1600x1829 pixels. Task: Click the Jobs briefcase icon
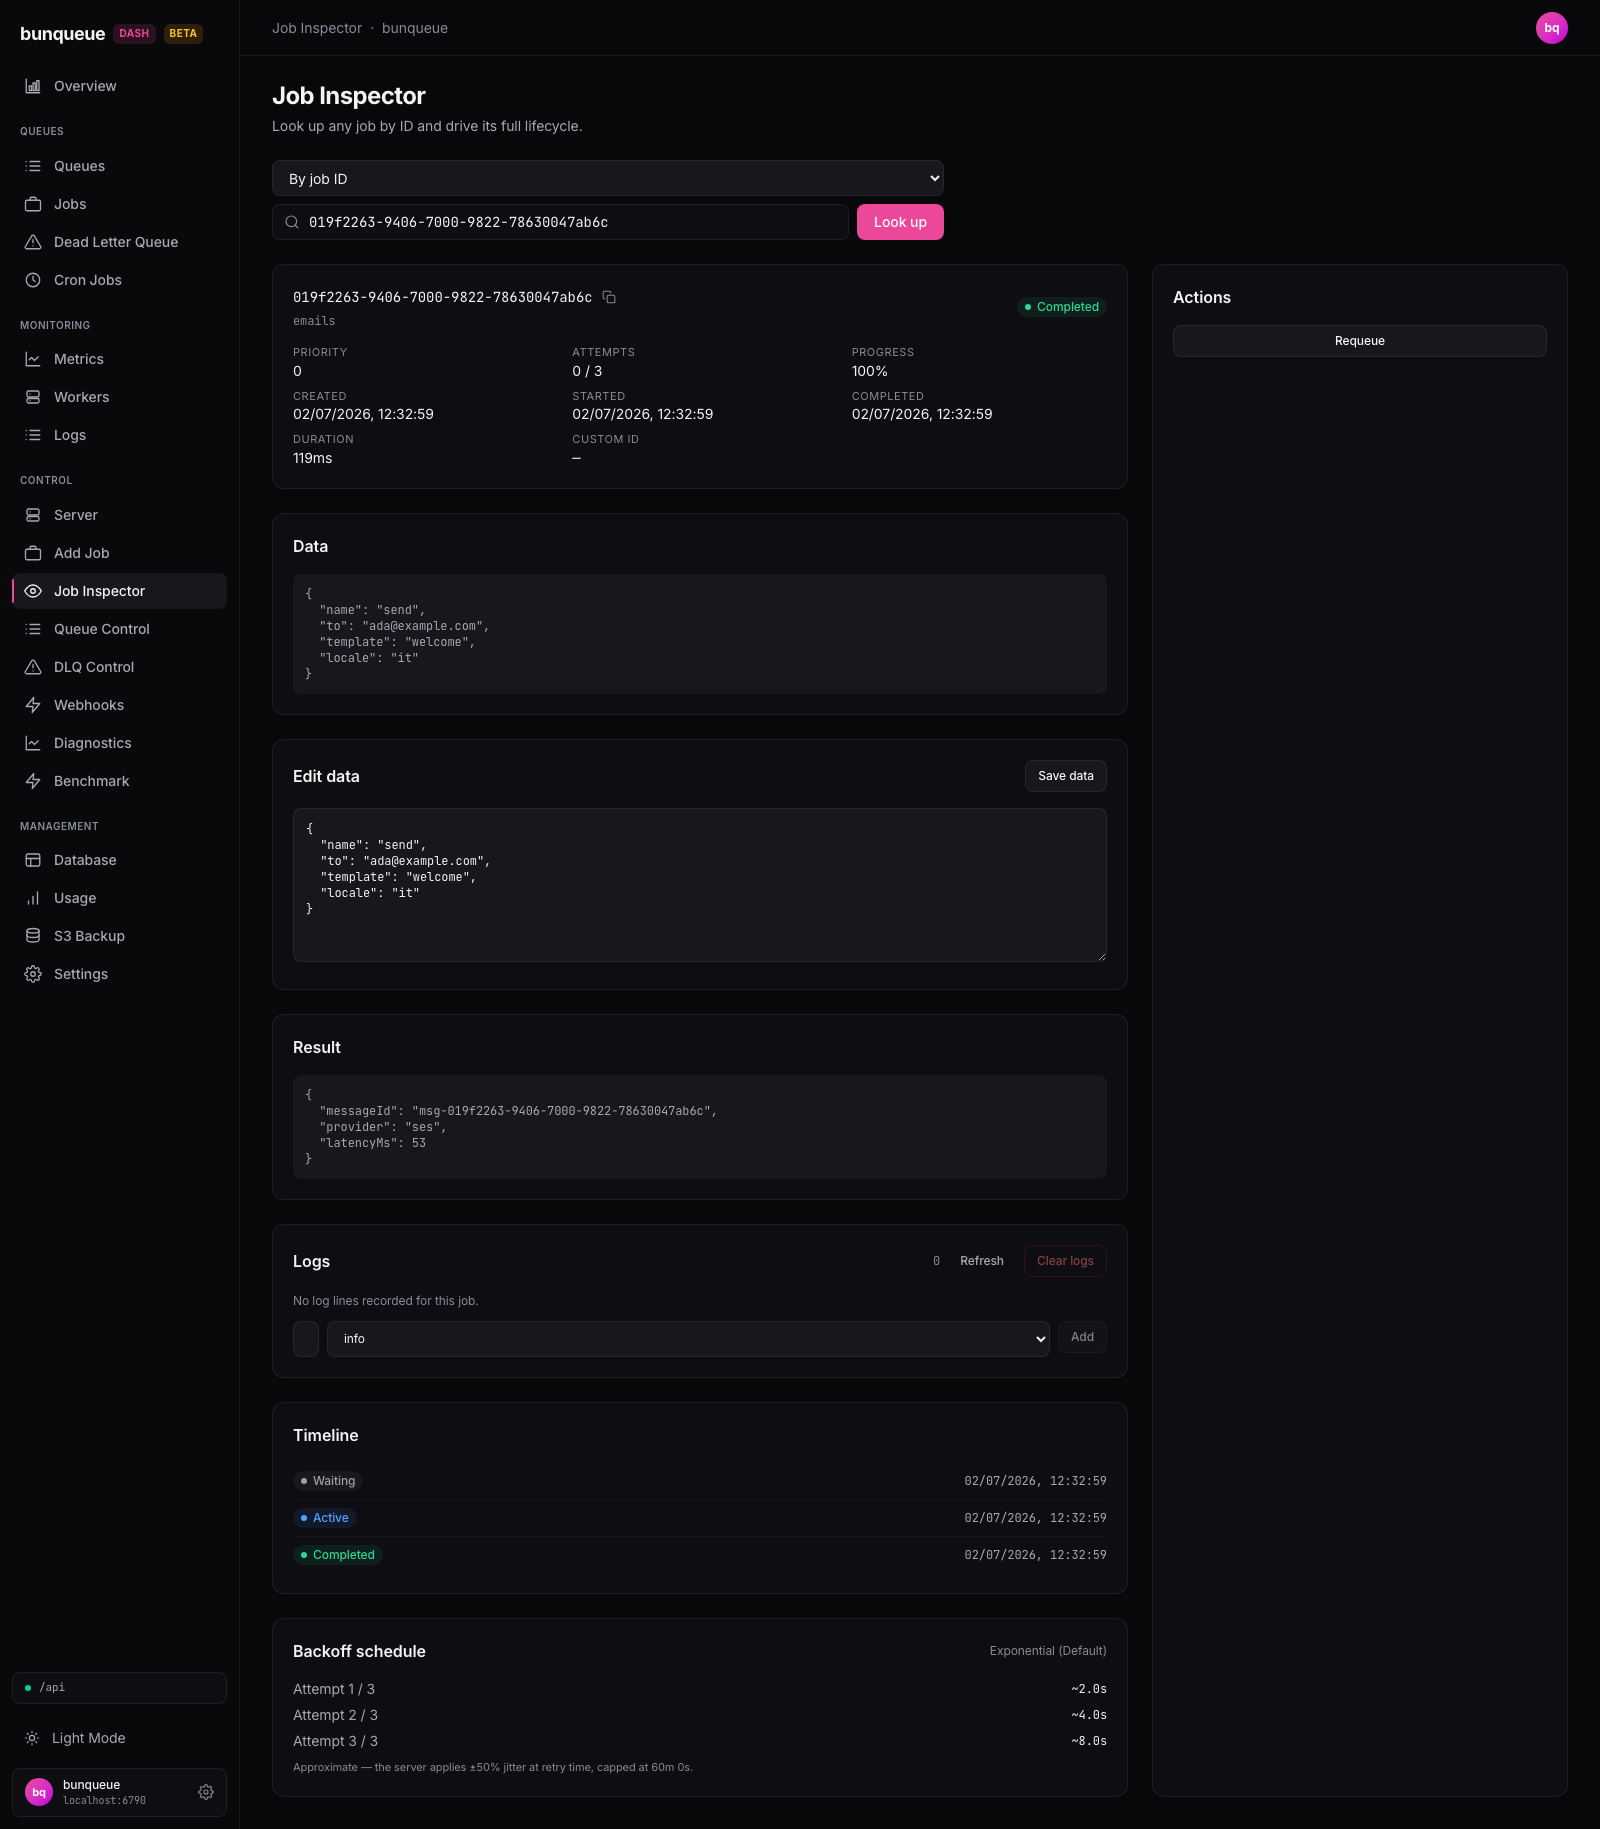click(33, 204)
